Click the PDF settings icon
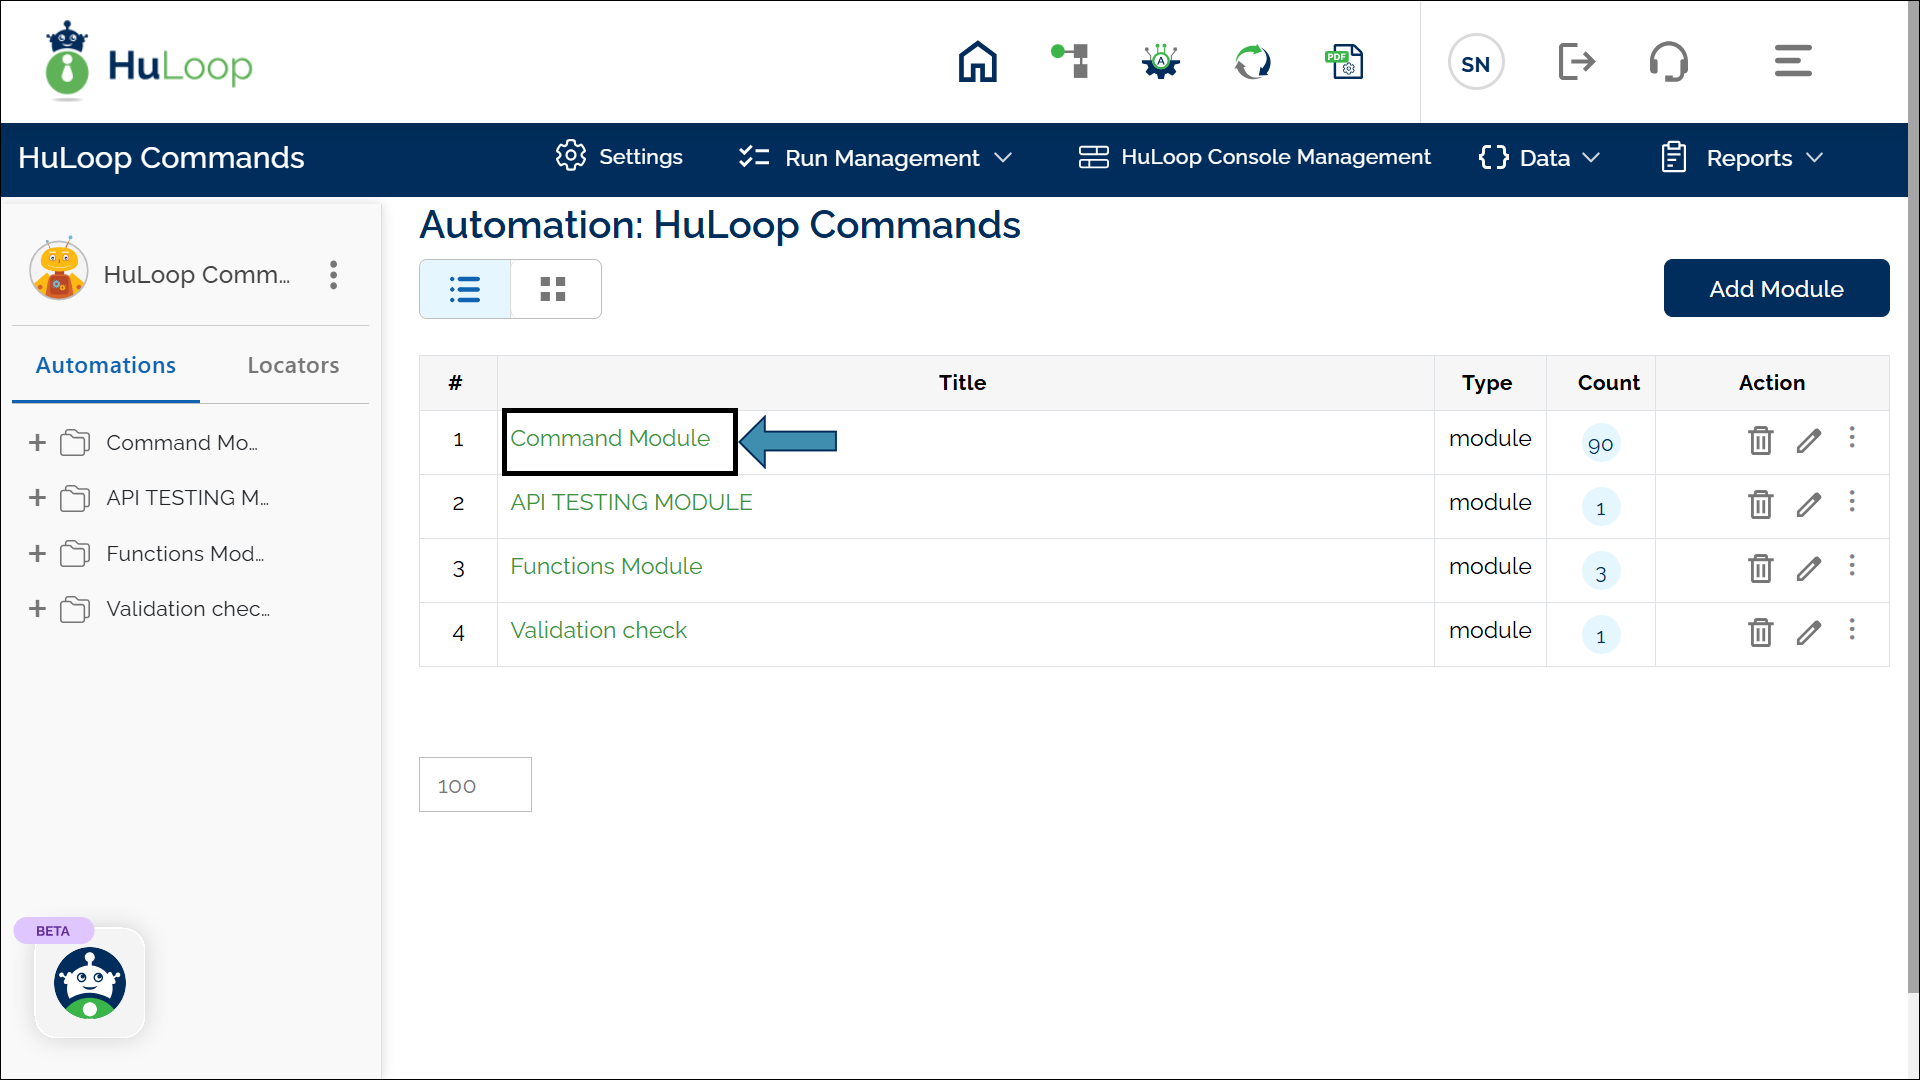Screen dimensions: 1920x1080 (x=1344, y=62)
